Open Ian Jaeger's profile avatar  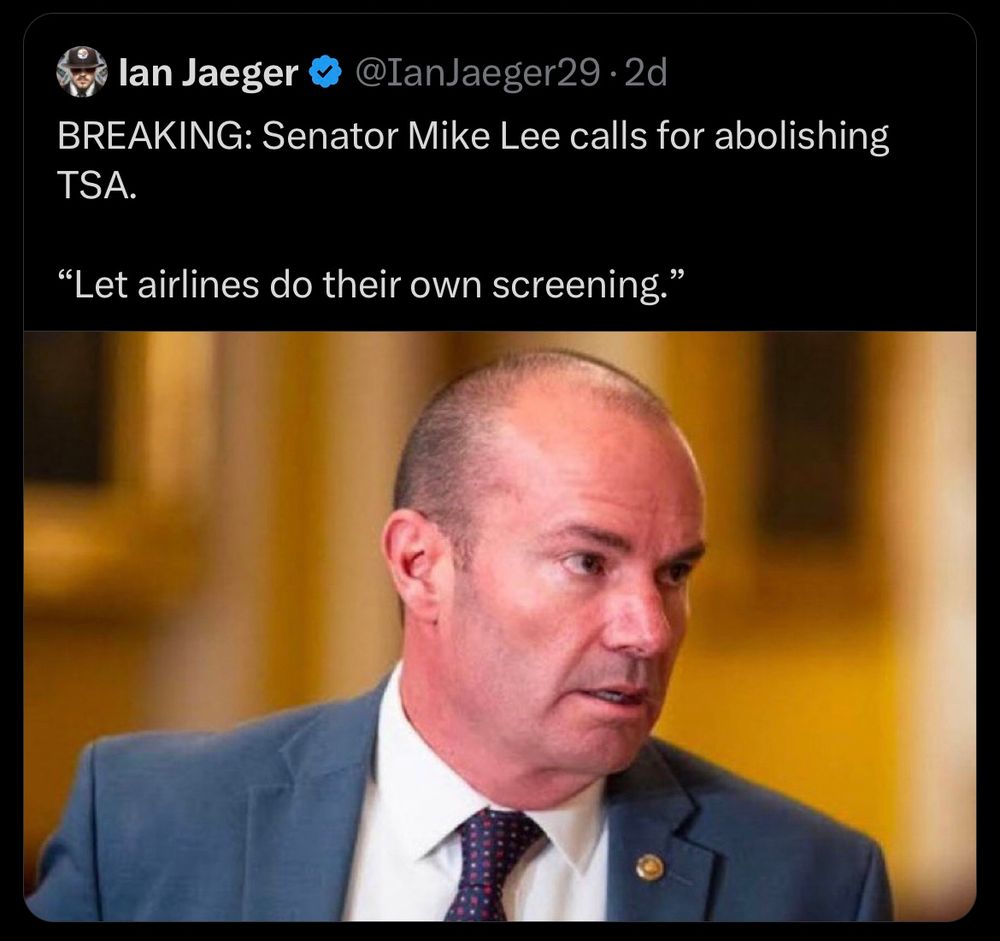point(82,72)
